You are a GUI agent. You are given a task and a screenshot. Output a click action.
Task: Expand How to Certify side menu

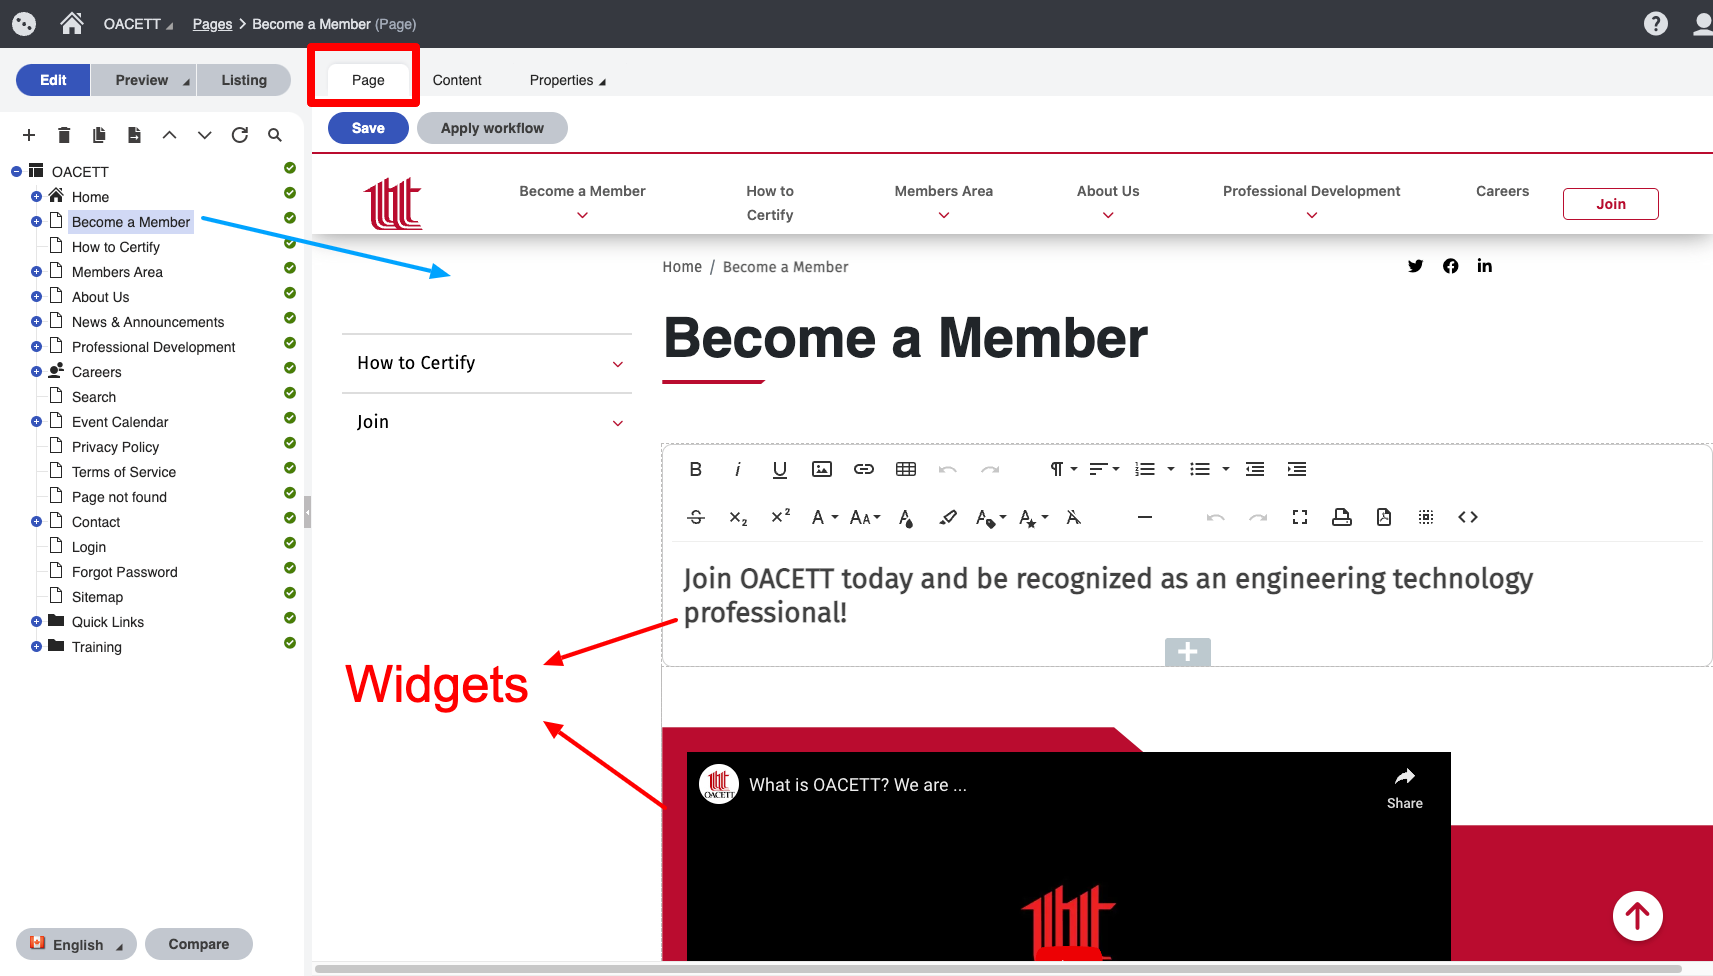tap(618, 364)
